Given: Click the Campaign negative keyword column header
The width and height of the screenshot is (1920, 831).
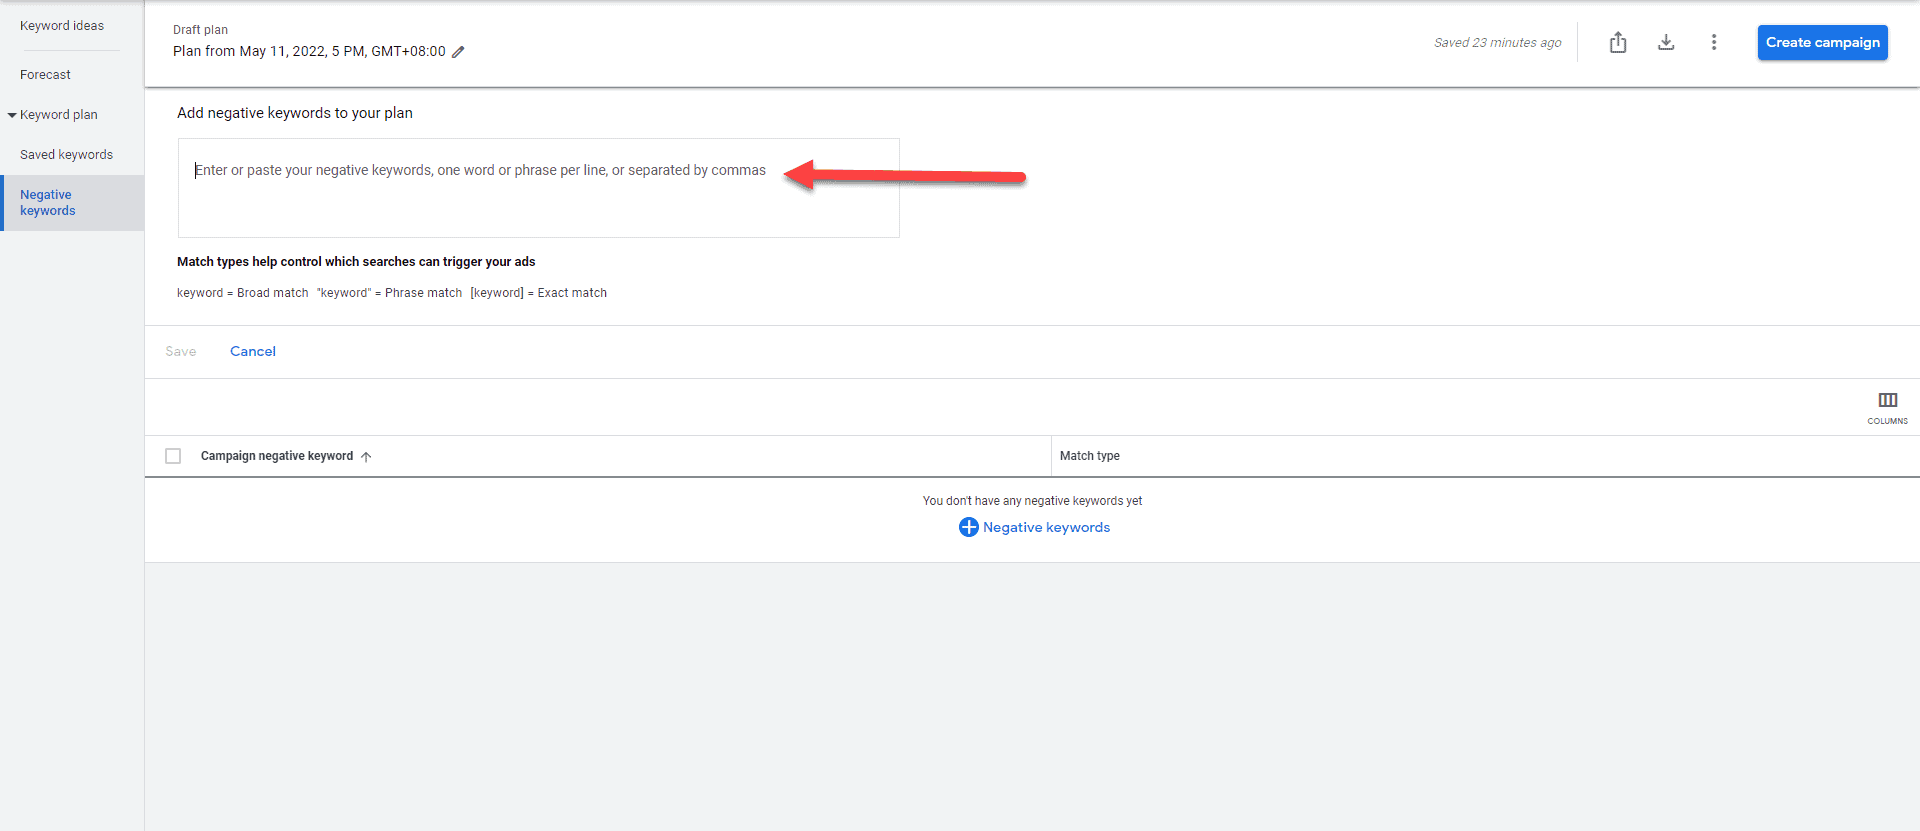Looking at the screenshot, I should (277, 456).
